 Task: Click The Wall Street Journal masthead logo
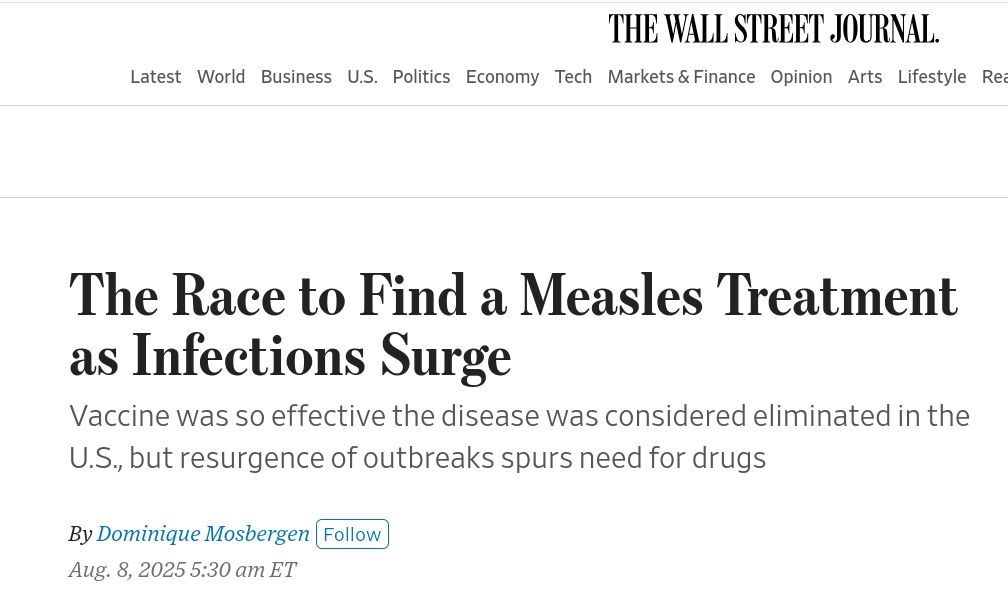(x=773, y=29)
